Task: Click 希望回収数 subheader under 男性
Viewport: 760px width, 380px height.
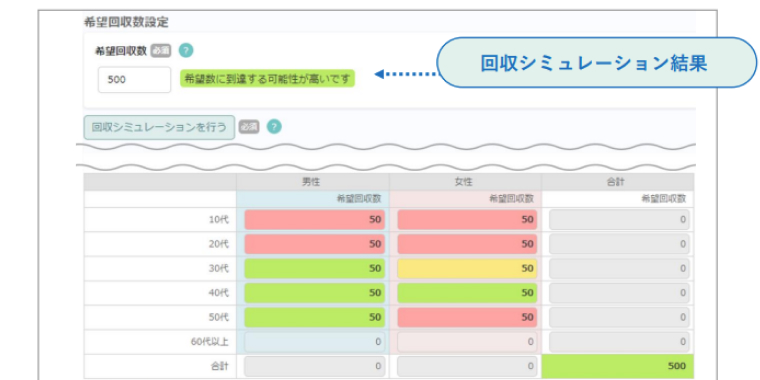Action: point(359,198)
